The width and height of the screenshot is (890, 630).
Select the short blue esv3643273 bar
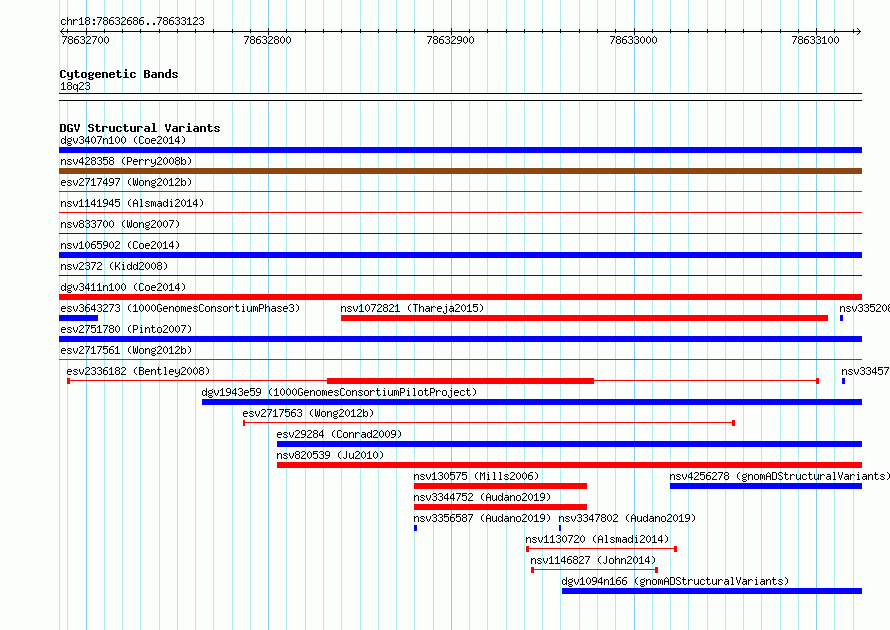click(x=78, y=318)
